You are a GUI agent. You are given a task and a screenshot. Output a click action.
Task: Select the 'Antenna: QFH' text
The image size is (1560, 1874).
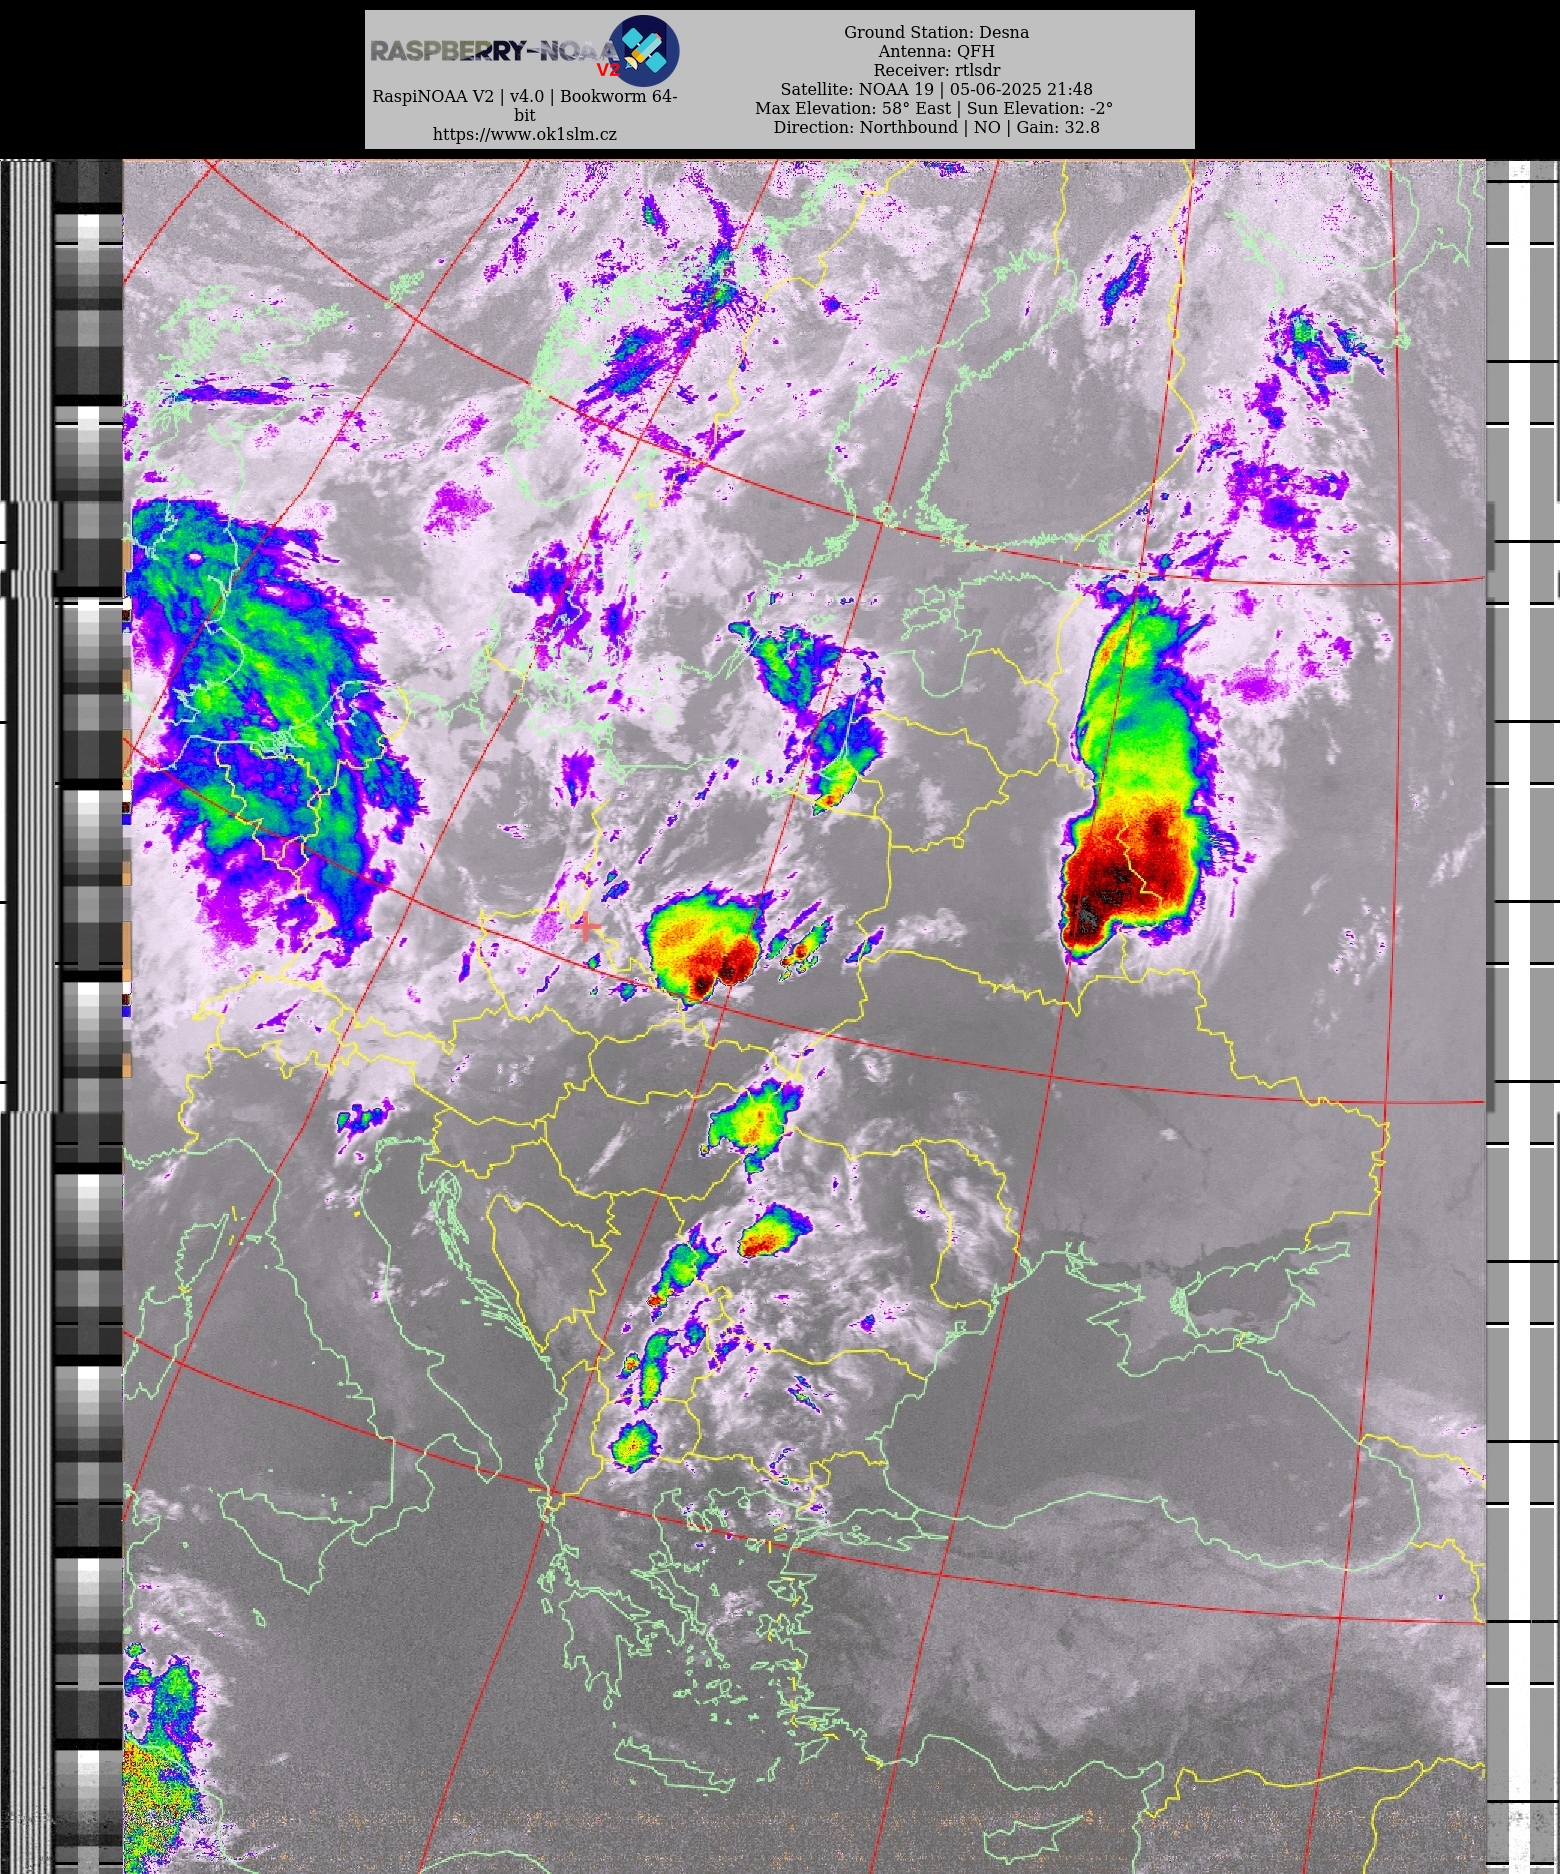tap(936, 51)
